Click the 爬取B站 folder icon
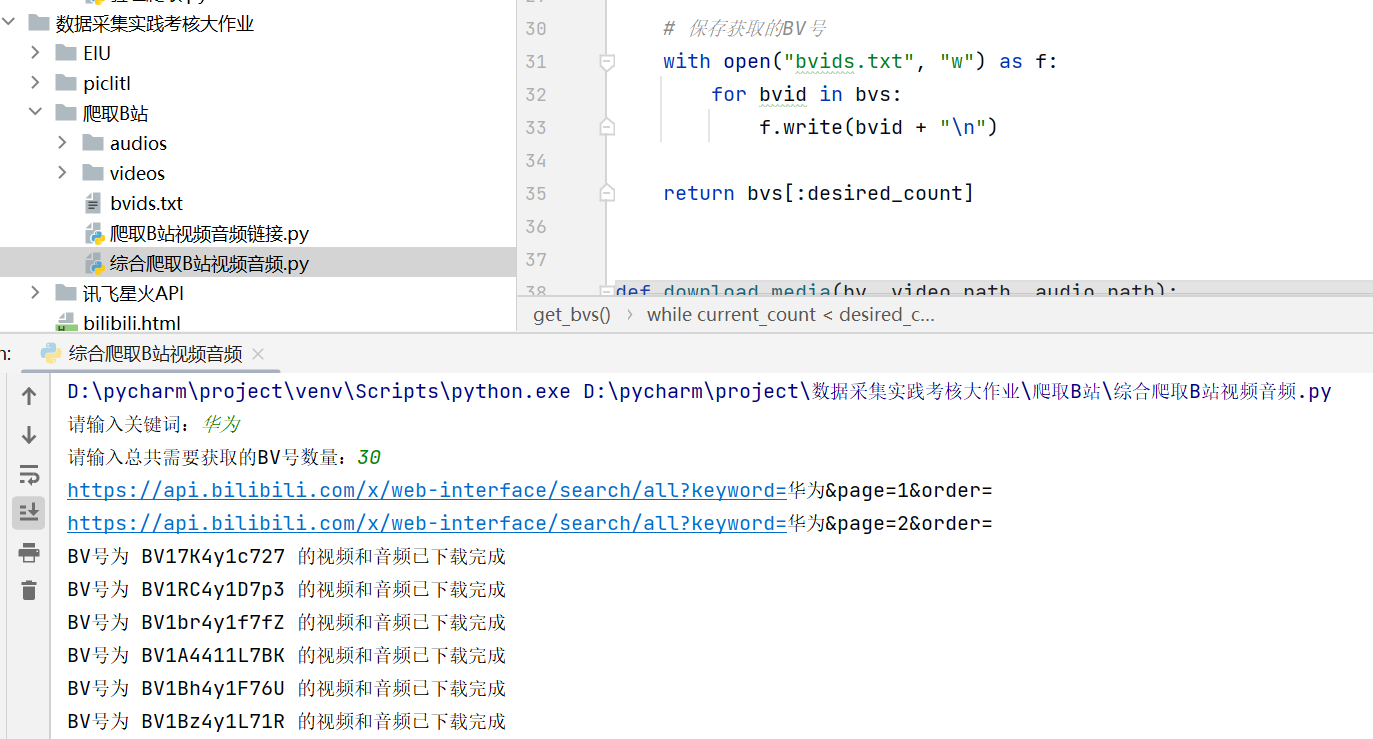This screenshot has height=739, width=1373. point(66,113)
